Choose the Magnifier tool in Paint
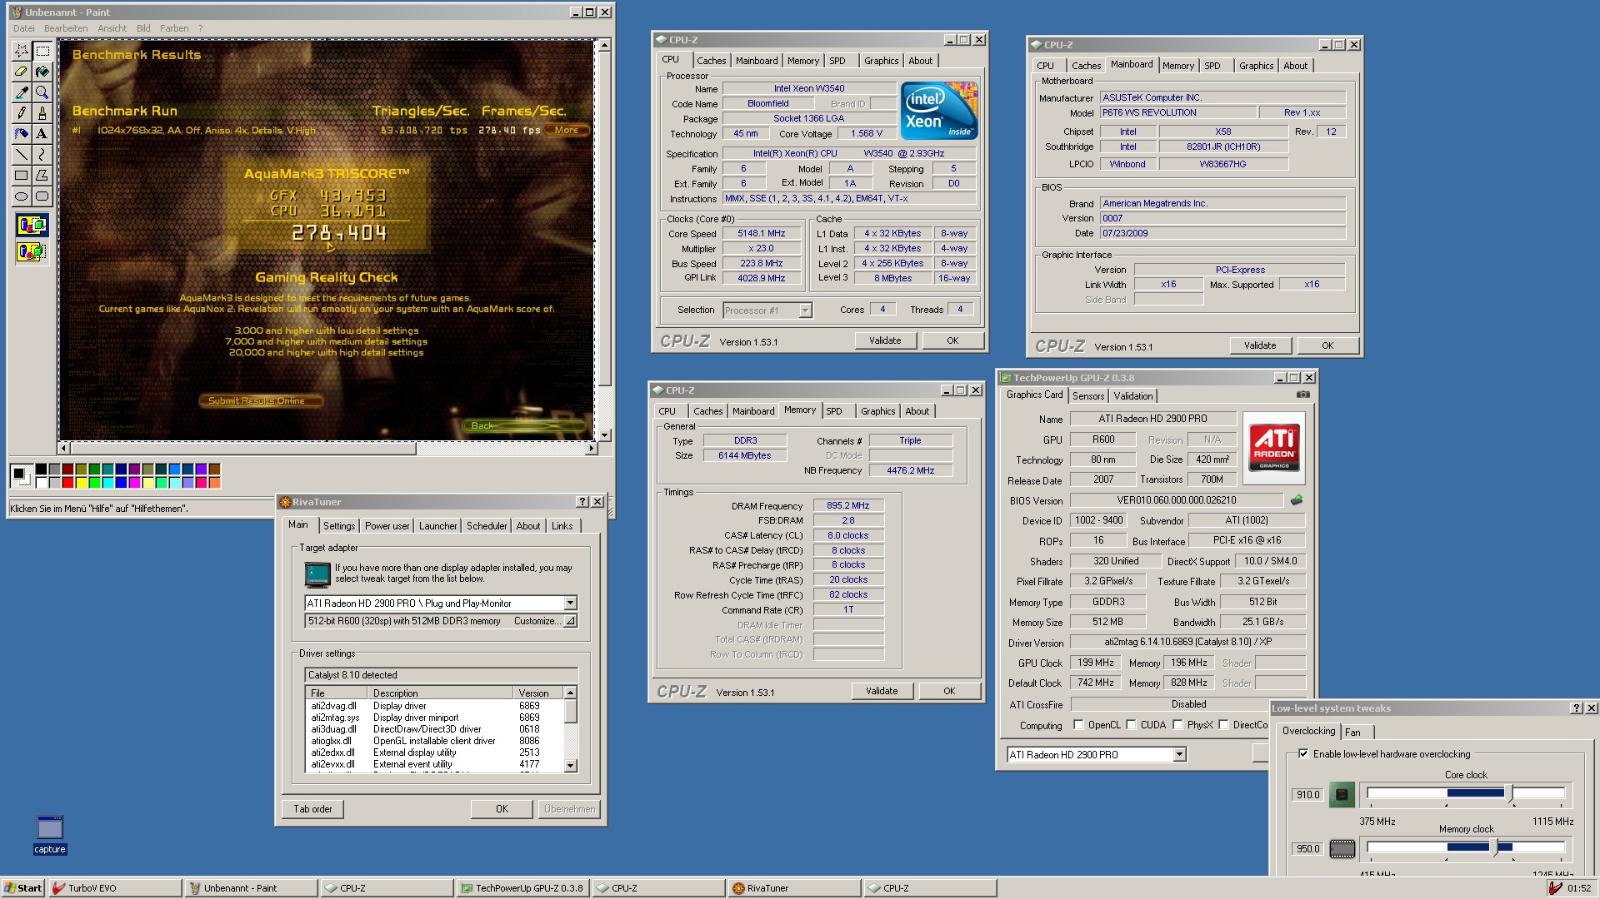Viewport: 1600px width, 899px height. (42, 92)
